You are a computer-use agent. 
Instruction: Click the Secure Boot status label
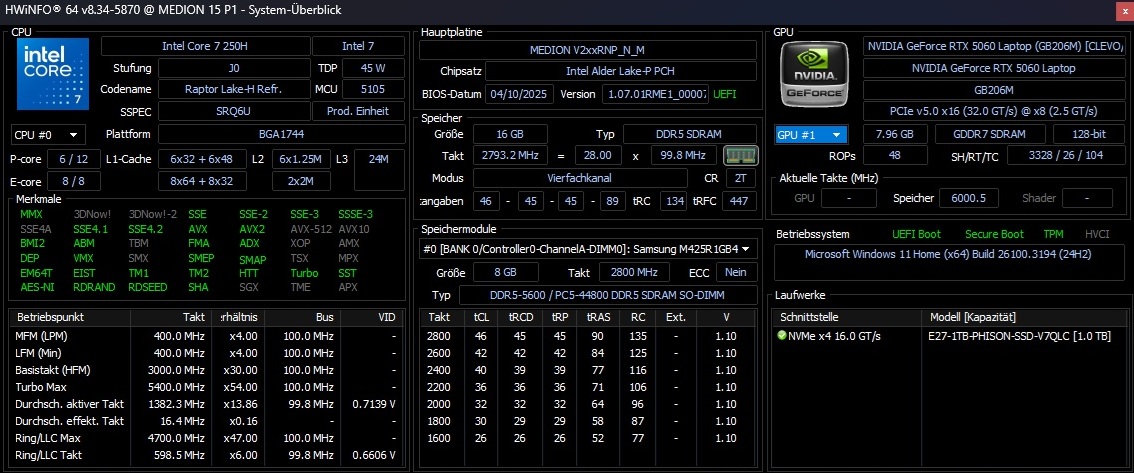tap(994, 234)
